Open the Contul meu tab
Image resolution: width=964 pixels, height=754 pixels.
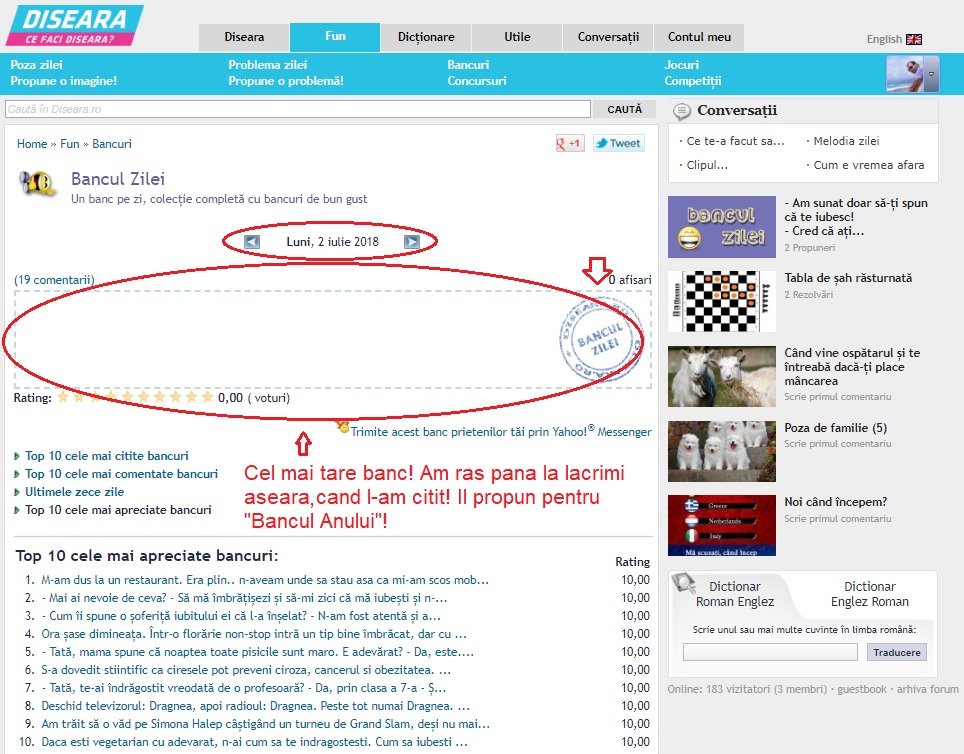699,37
